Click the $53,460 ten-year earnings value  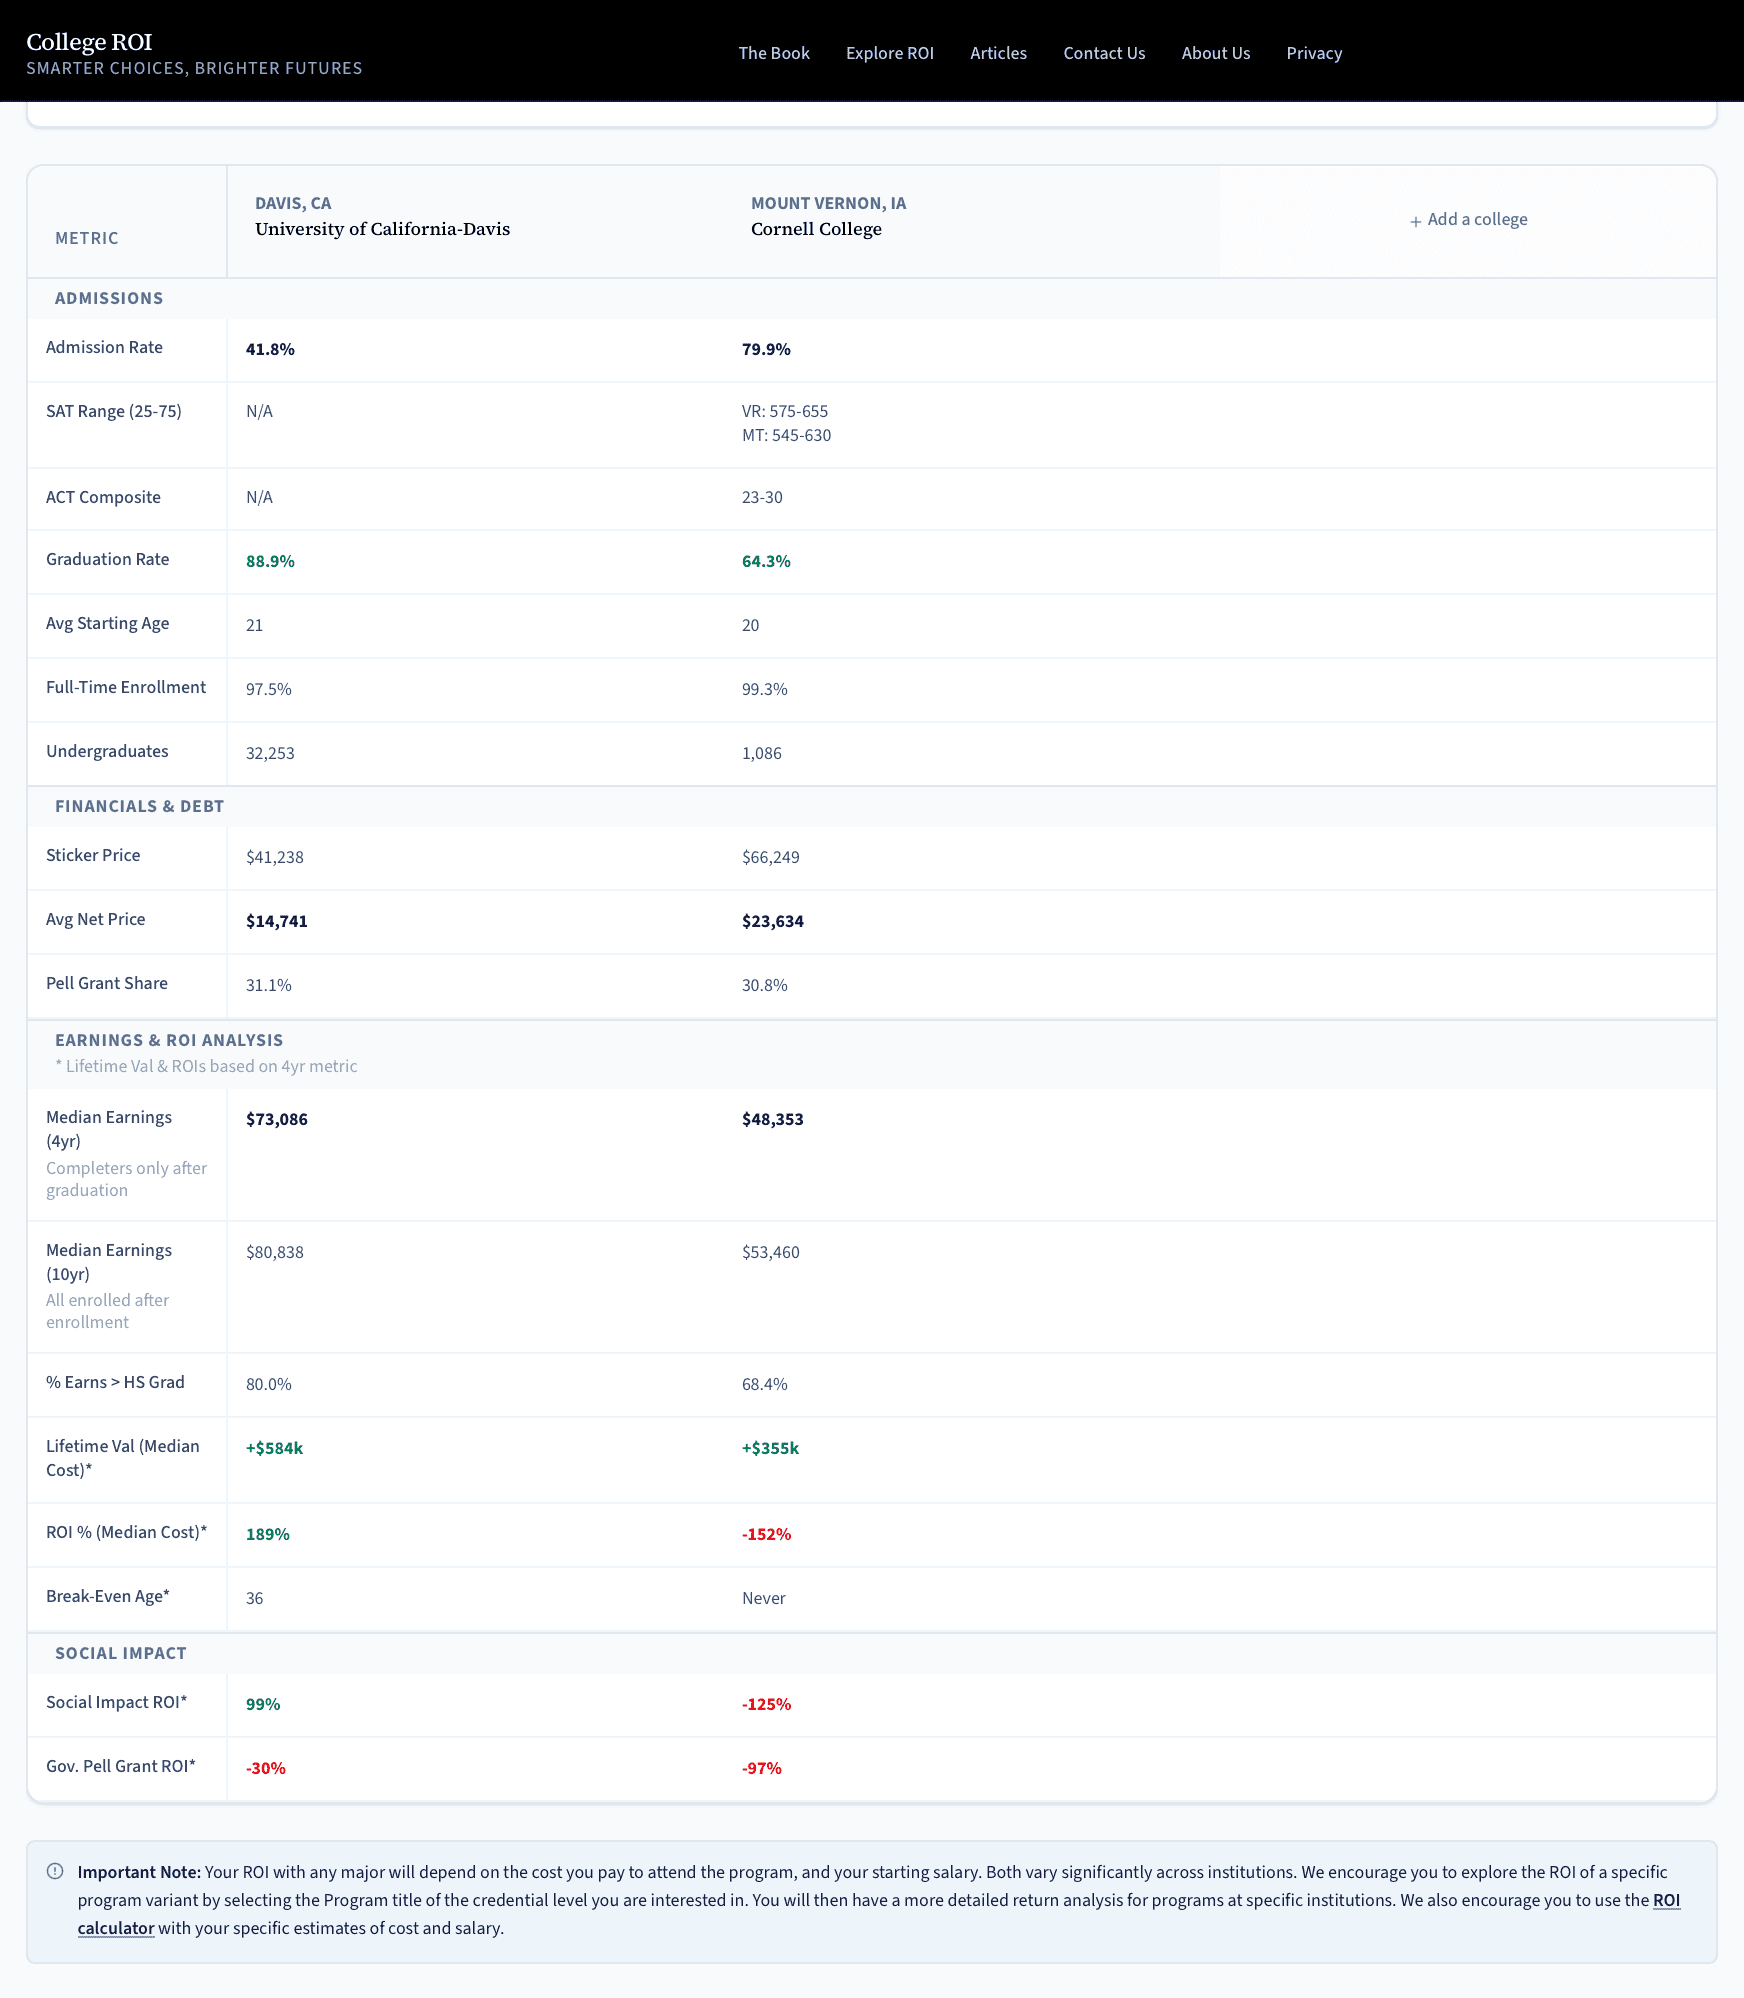pos(771,1252)
